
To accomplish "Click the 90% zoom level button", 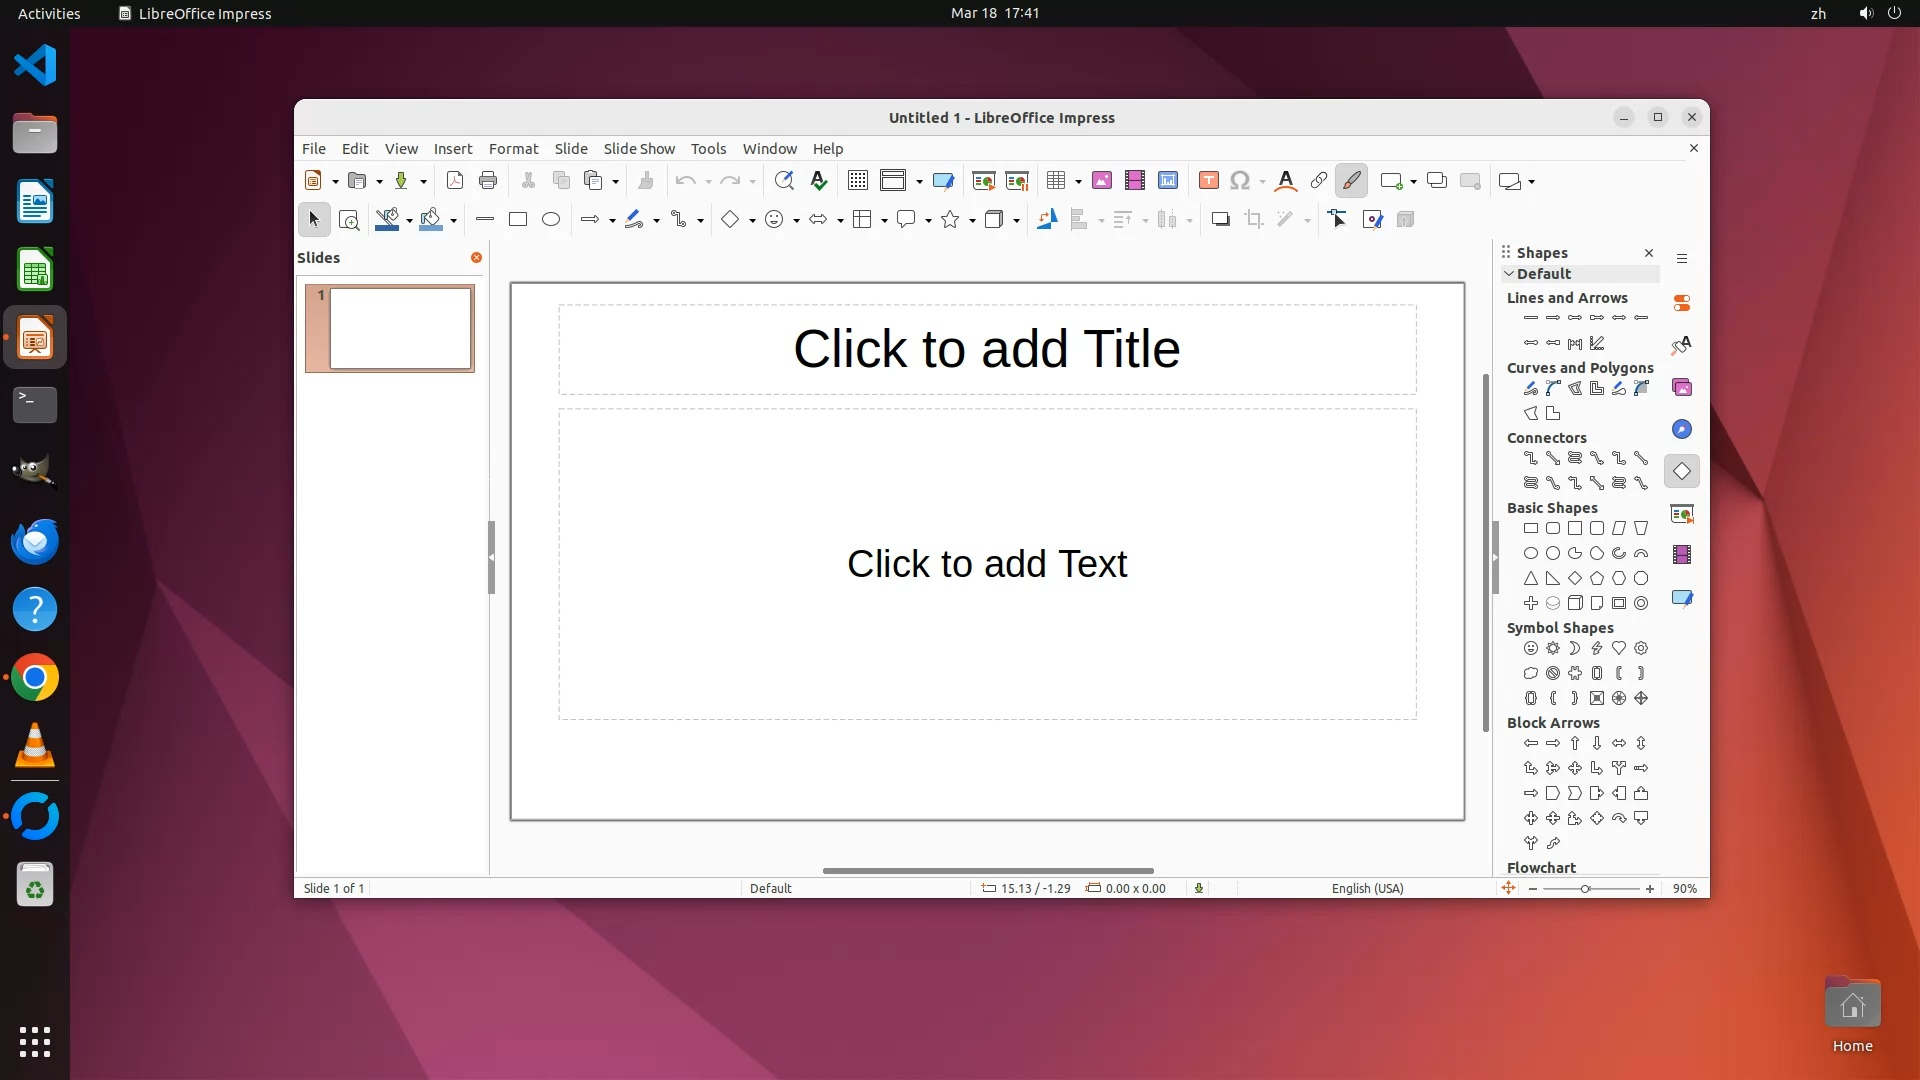I will [1684, 888].
